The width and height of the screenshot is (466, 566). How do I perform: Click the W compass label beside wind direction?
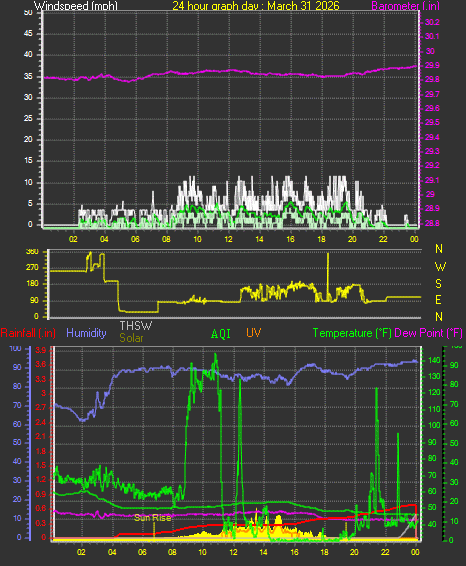coord(440,267)
